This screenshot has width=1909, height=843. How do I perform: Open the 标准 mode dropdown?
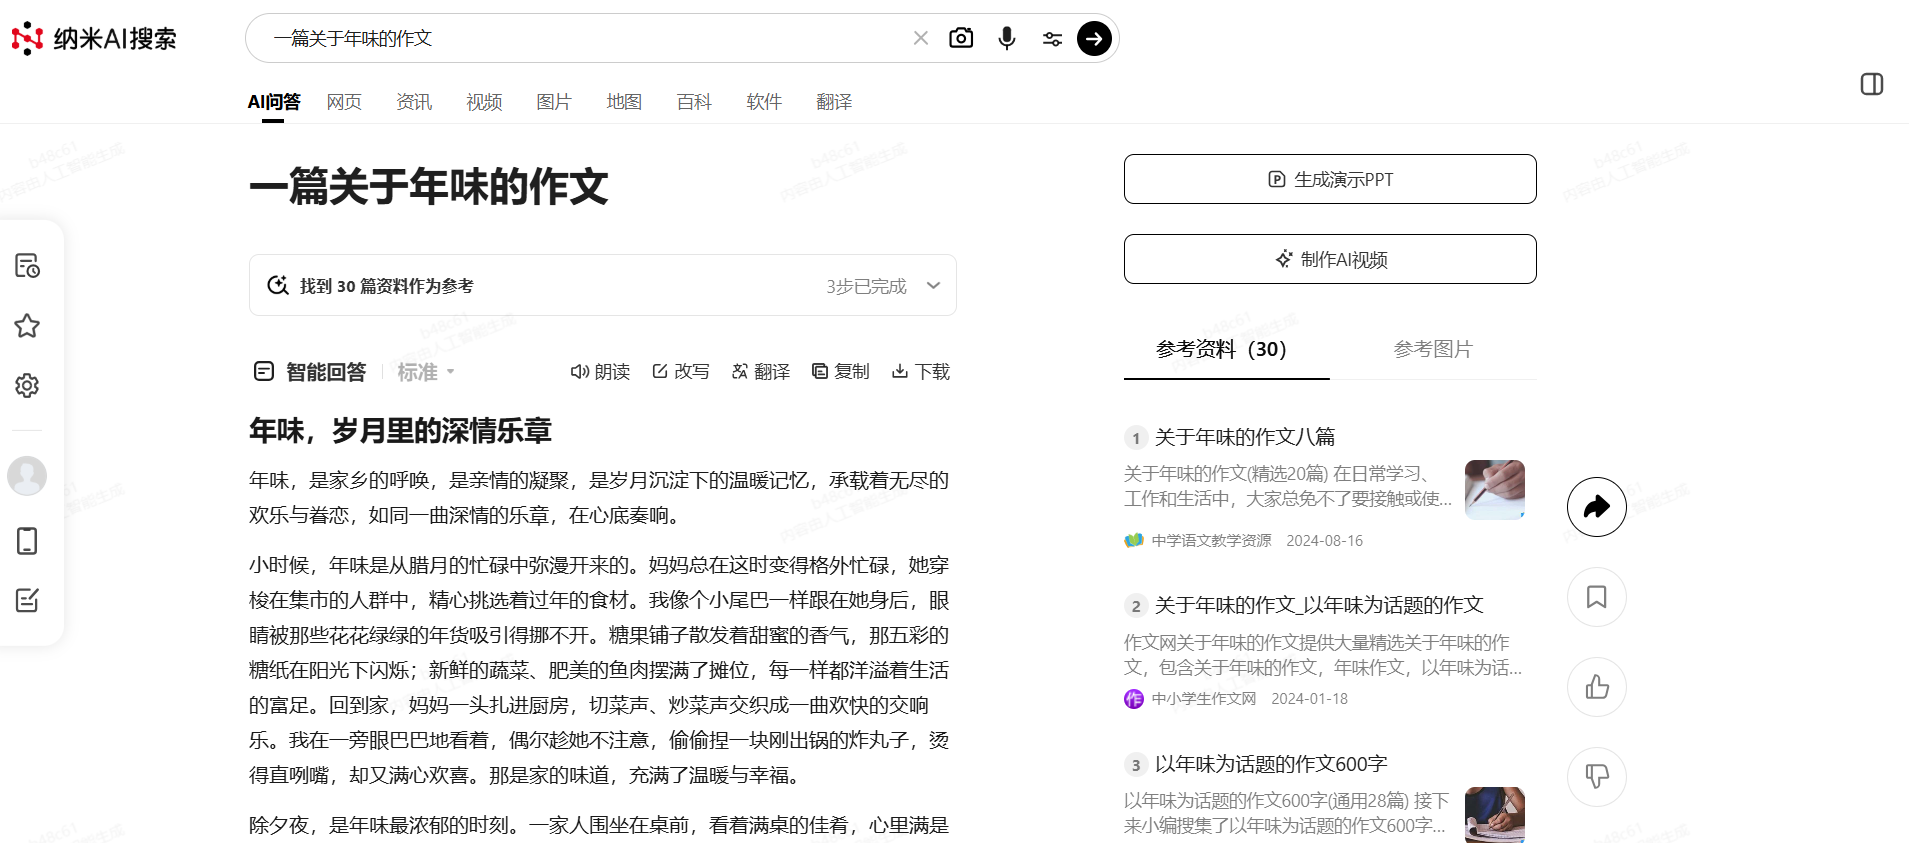pos(426,372)
